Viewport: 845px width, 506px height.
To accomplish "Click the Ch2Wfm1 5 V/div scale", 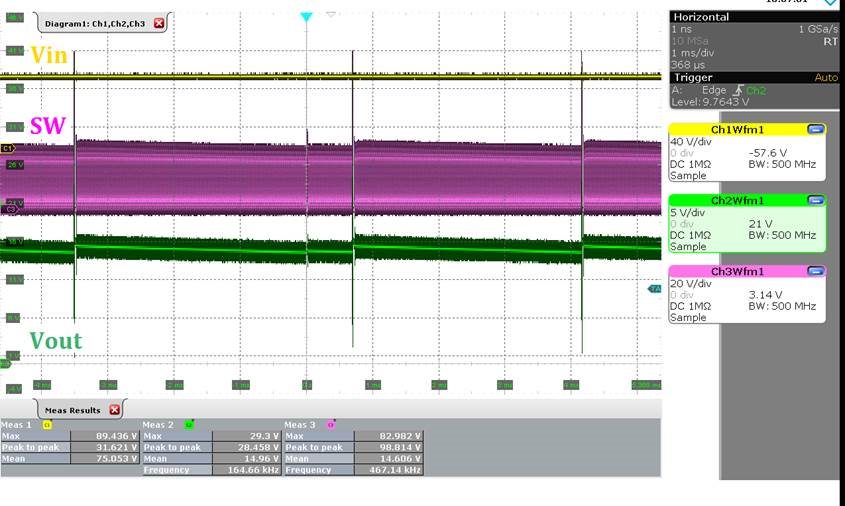I will click(688, 212).
